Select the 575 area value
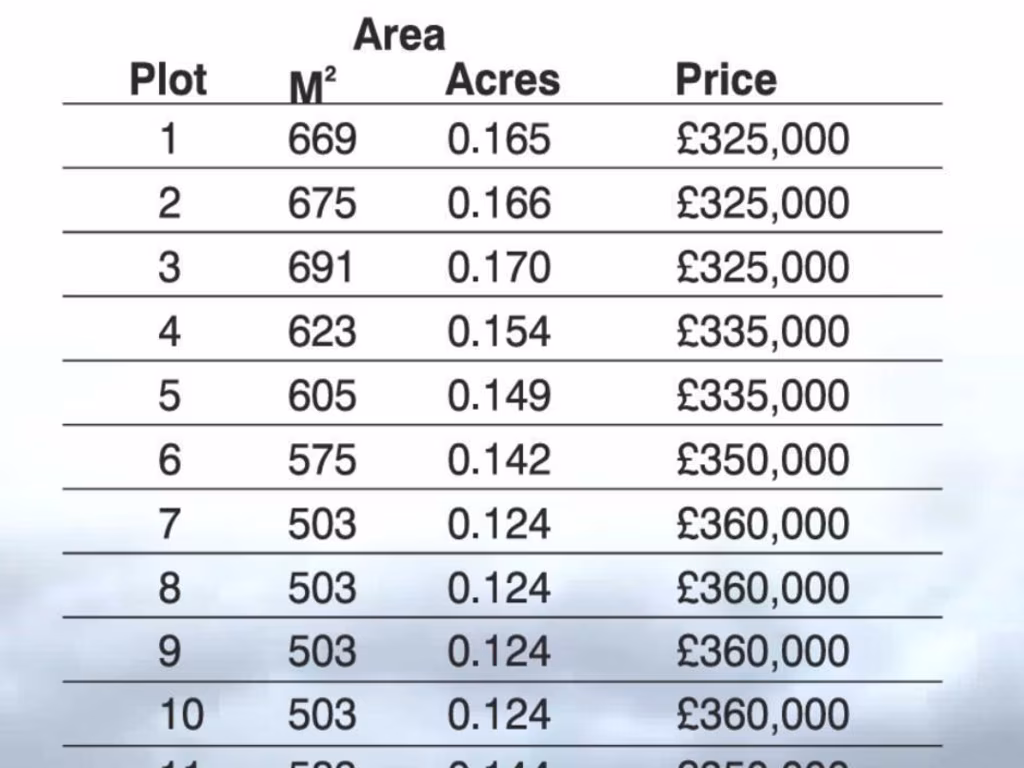This screenshot has width=1024, height=768. [x=322, y=459]
